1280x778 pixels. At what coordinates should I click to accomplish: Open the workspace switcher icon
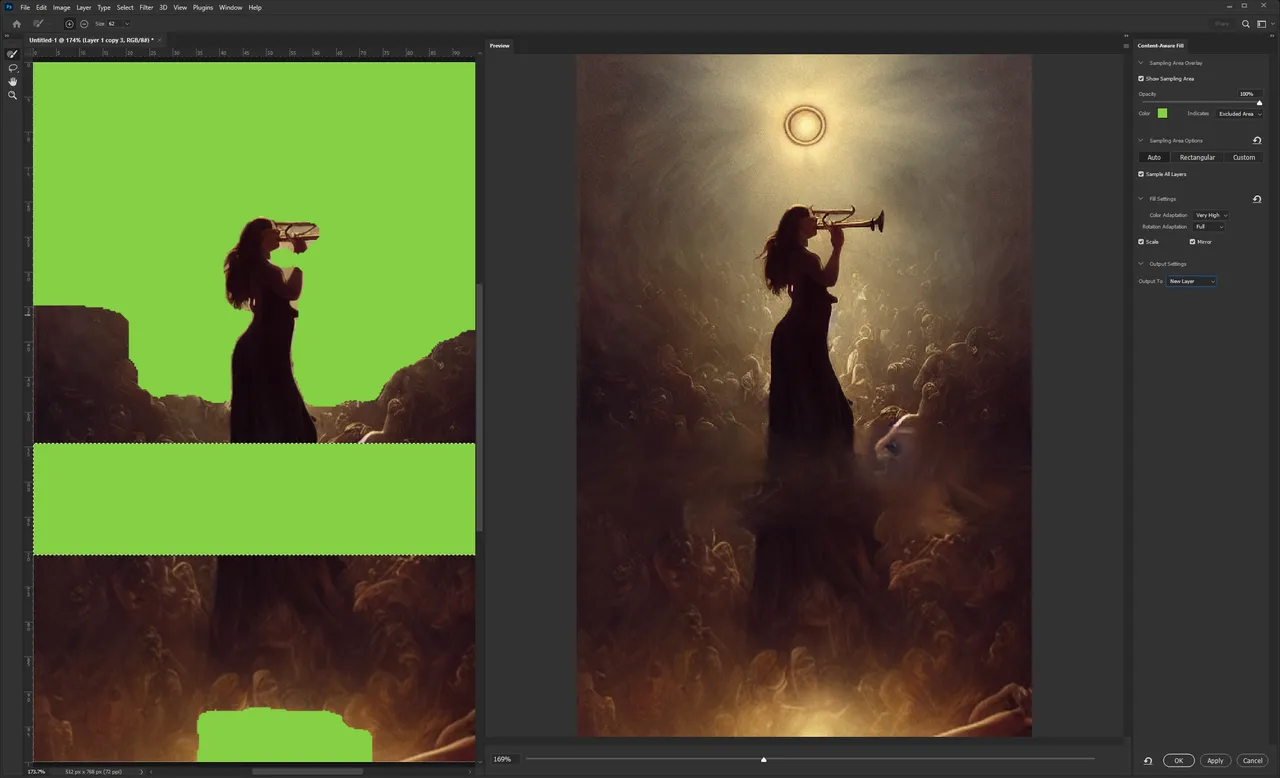(x=1261, y=23)
